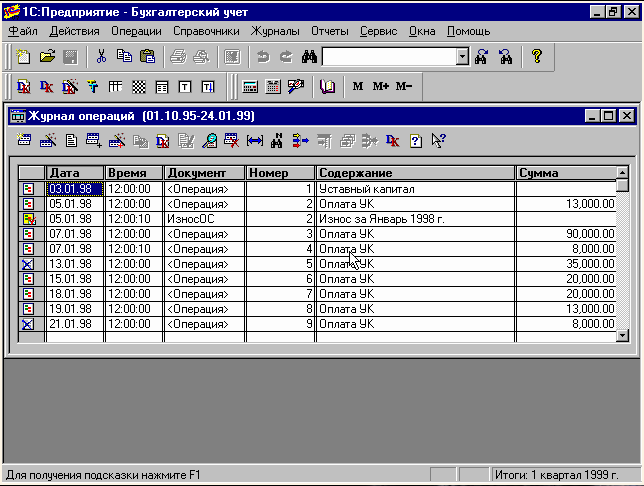This screenshot has width=644, height=486.
Task: Click the 12:00:10 time cell of ИзносОС row
Action: click(x=134, y=219)
